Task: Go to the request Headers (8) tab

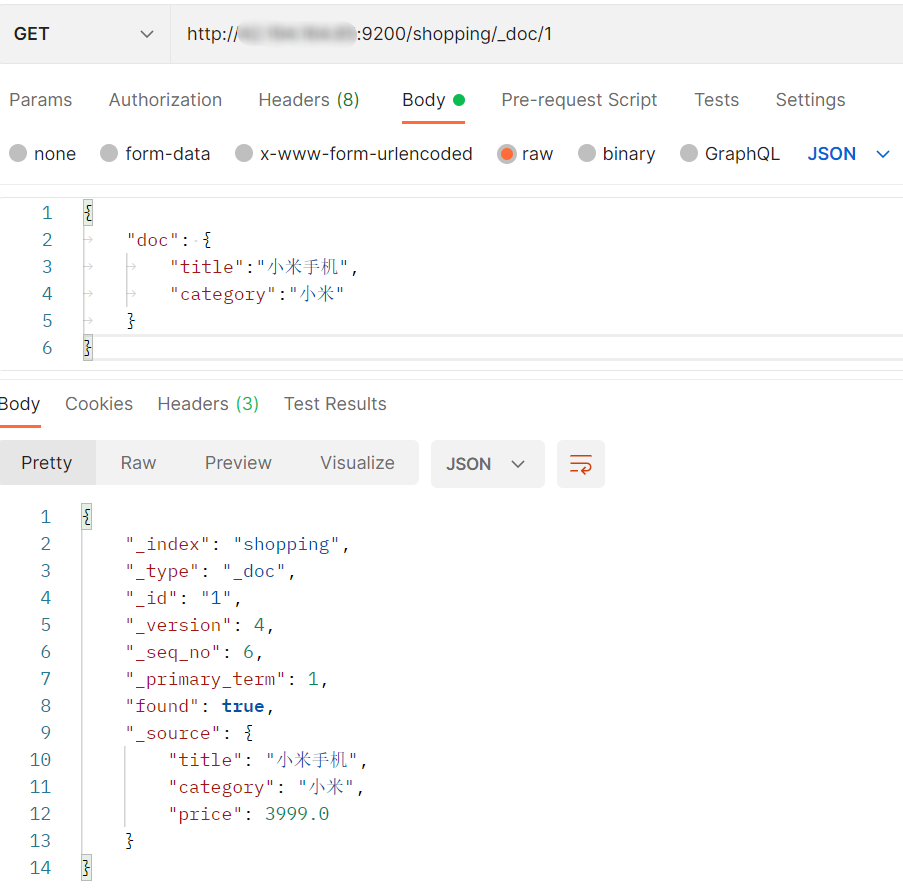Action: point(308,100)
